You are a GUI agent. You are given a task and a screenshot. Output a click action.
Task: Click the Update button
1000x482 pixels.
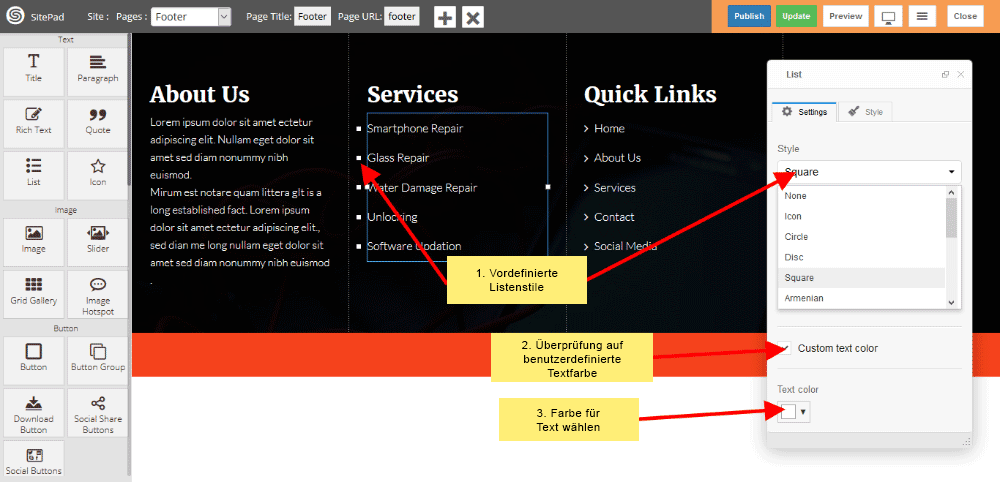tap(796, 17)
